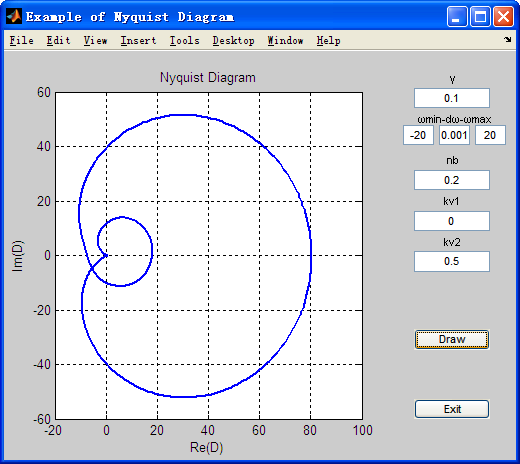Open the Tools menu

184,40
